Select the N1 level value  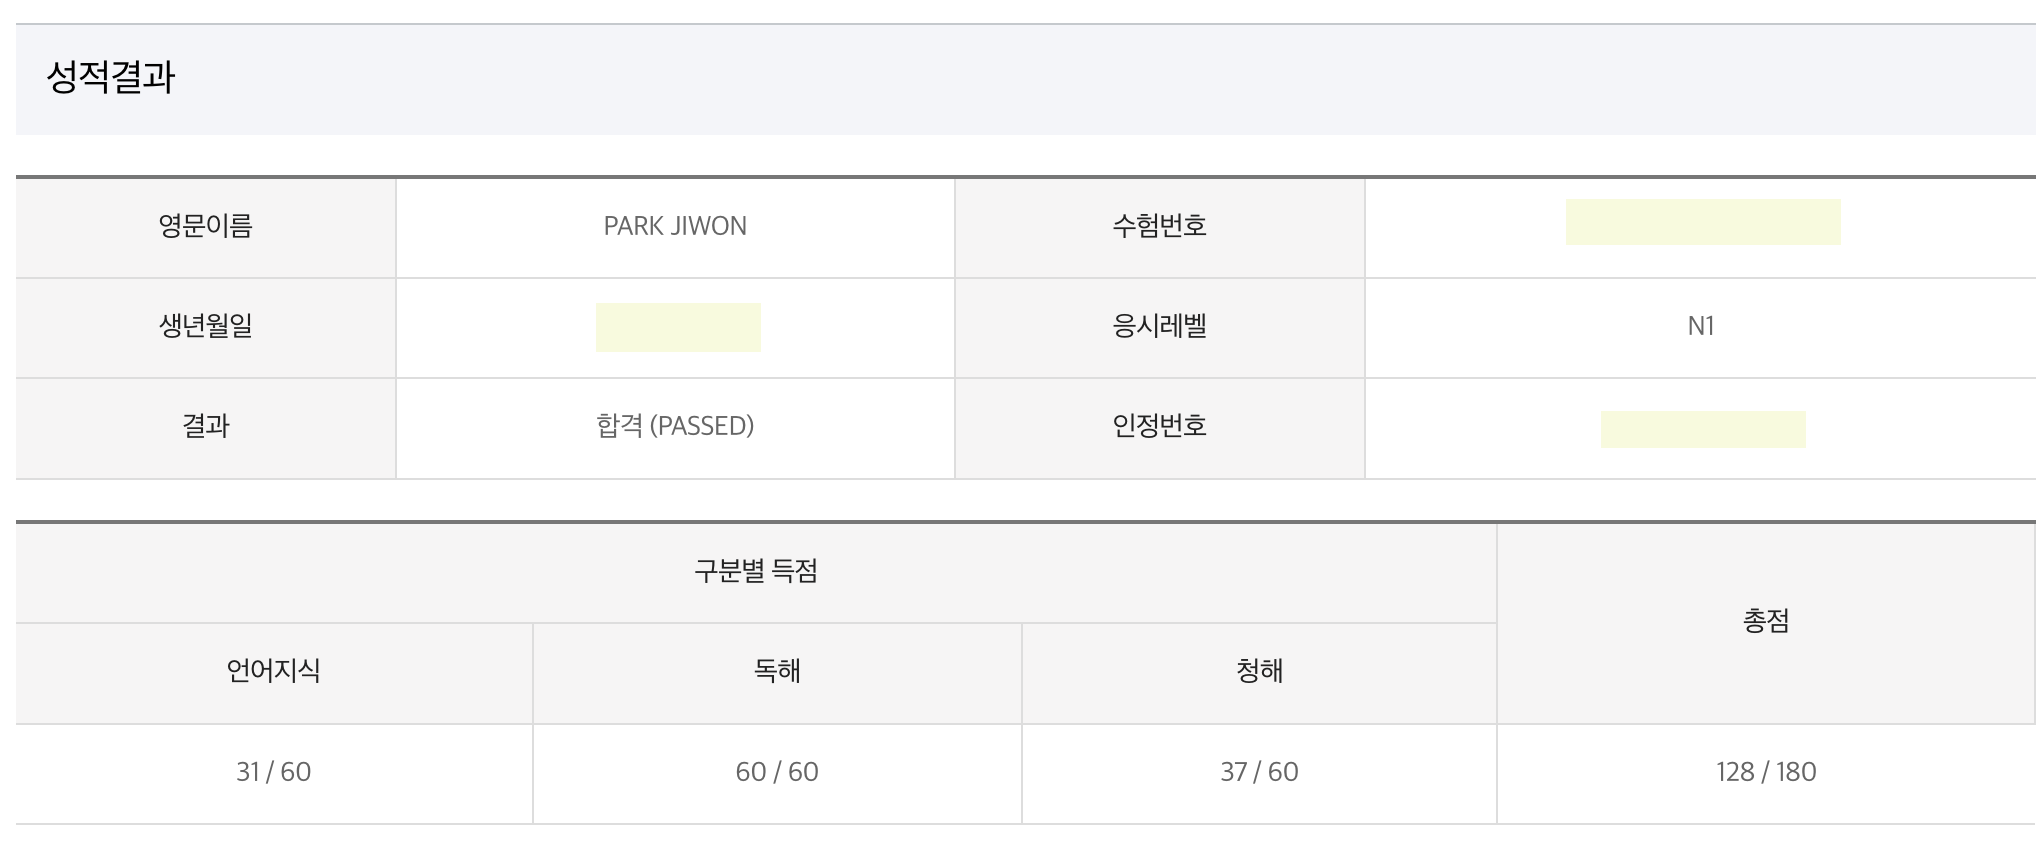click(x=1700, y=326)
